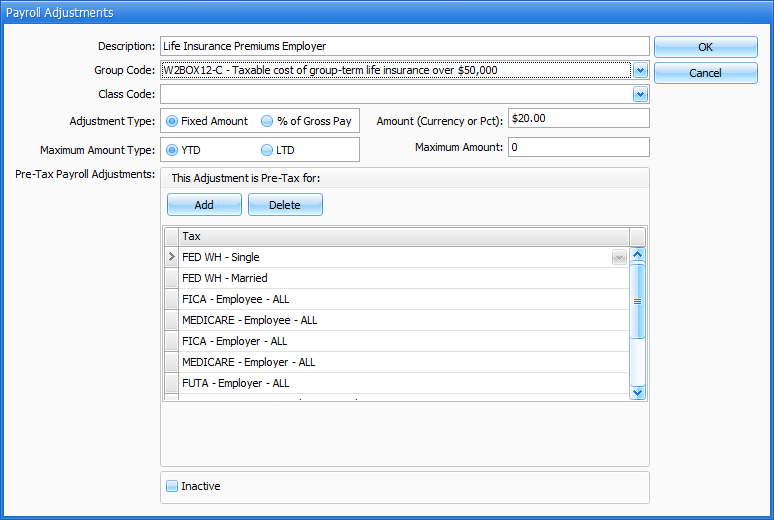Viewport: 774px width, 520px height.
Task: Open the Class Code dropdown arrow
Action: [640, 94]
